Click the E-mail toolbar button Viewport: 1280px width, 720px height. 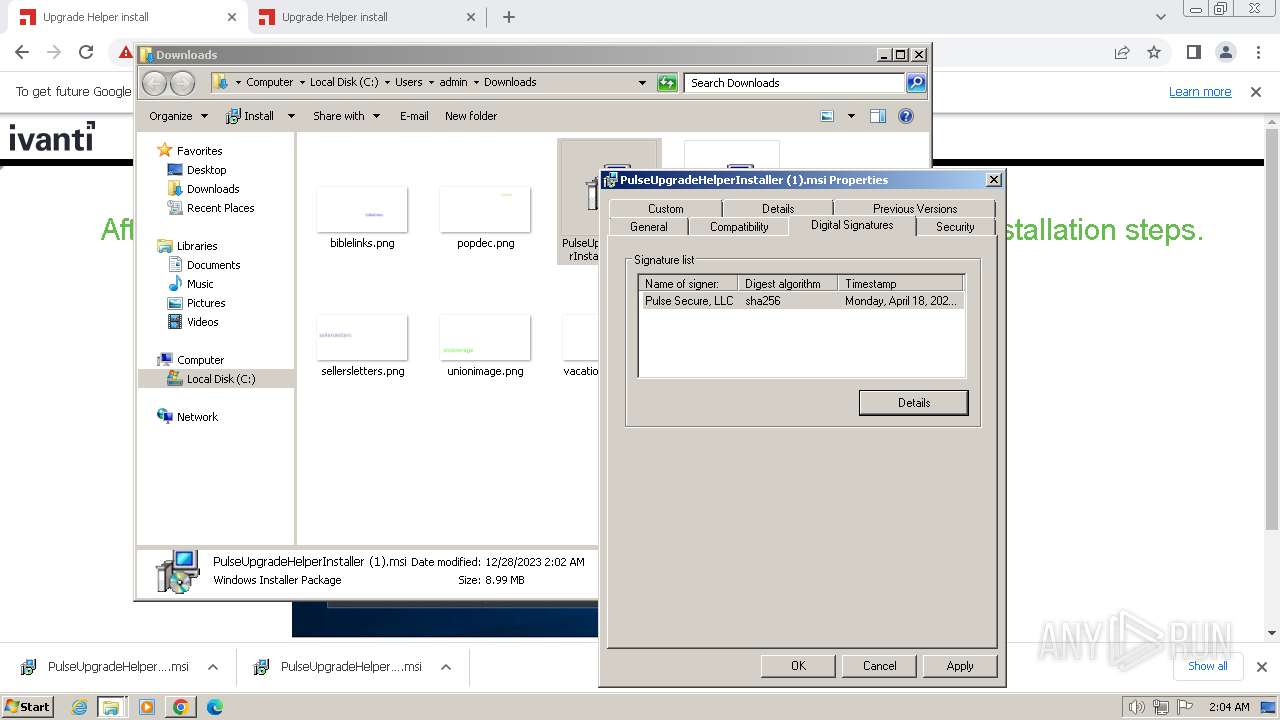(x=414, y=116)
